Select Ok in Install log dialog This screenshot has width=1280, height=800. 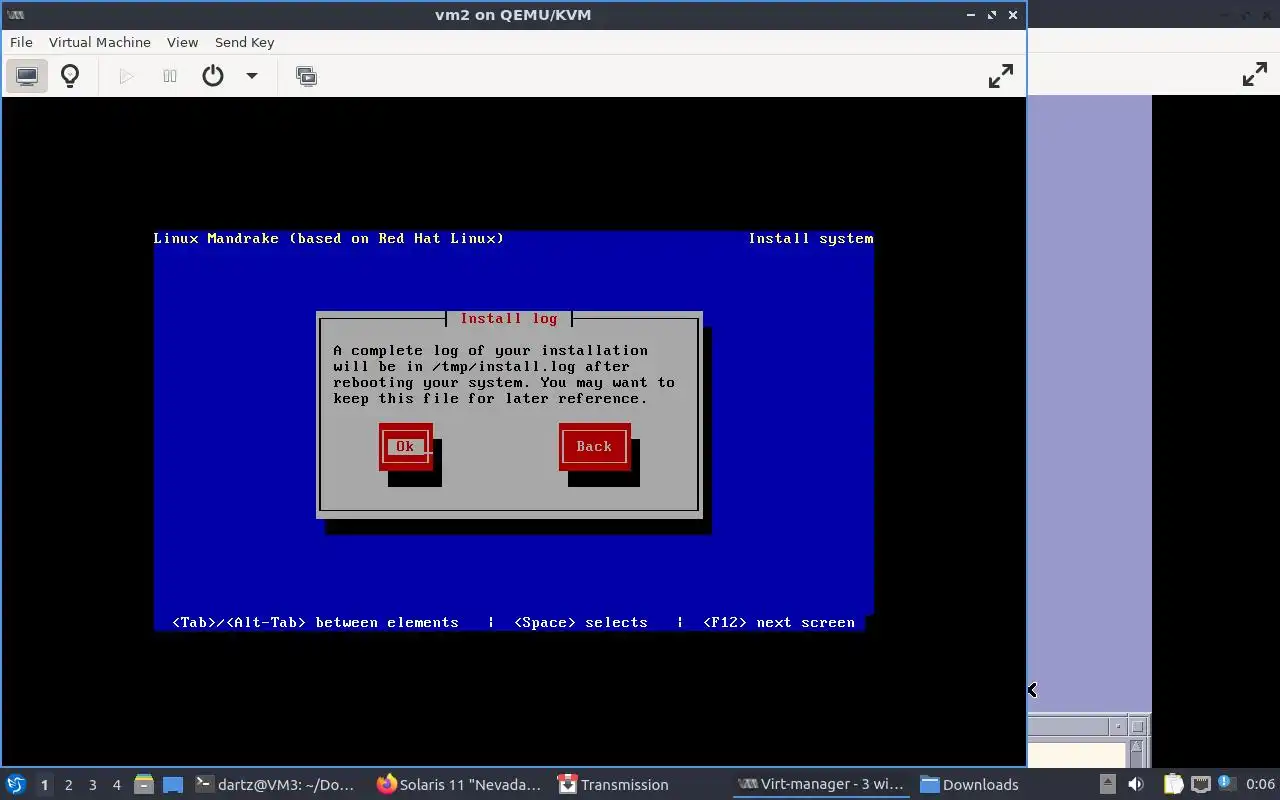(x=405, y=447)
